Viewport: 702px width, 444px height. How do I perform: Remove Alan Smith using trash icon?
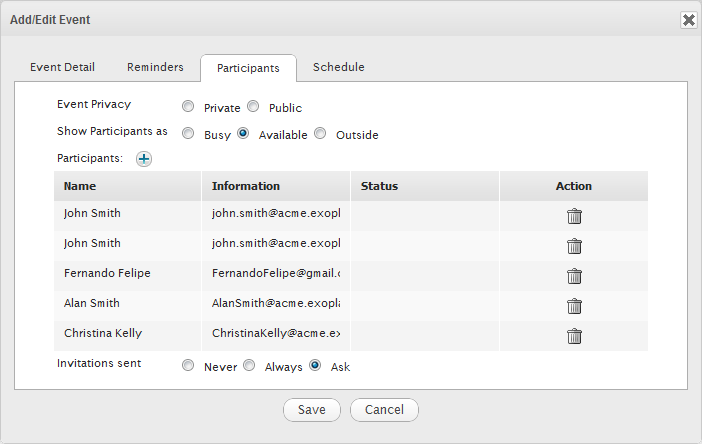pos(574,306)
